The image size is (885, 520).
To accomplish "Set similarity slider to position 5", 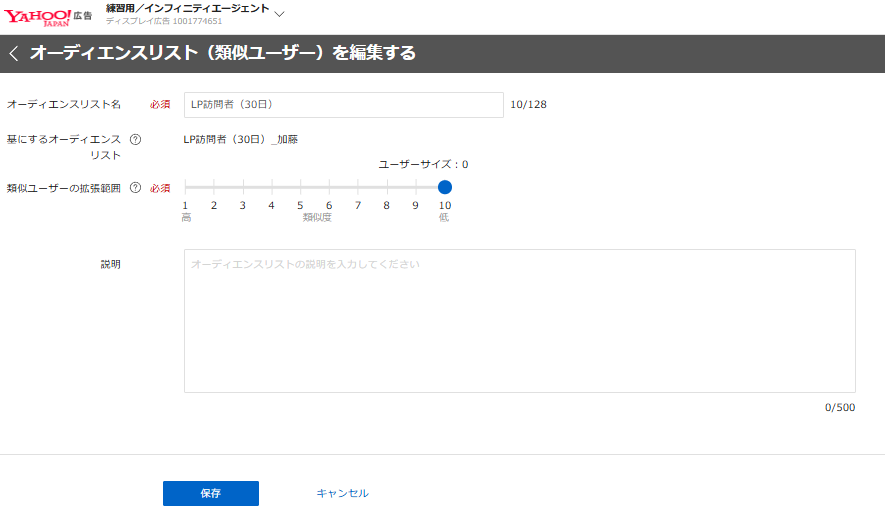I will pos(300,187).
